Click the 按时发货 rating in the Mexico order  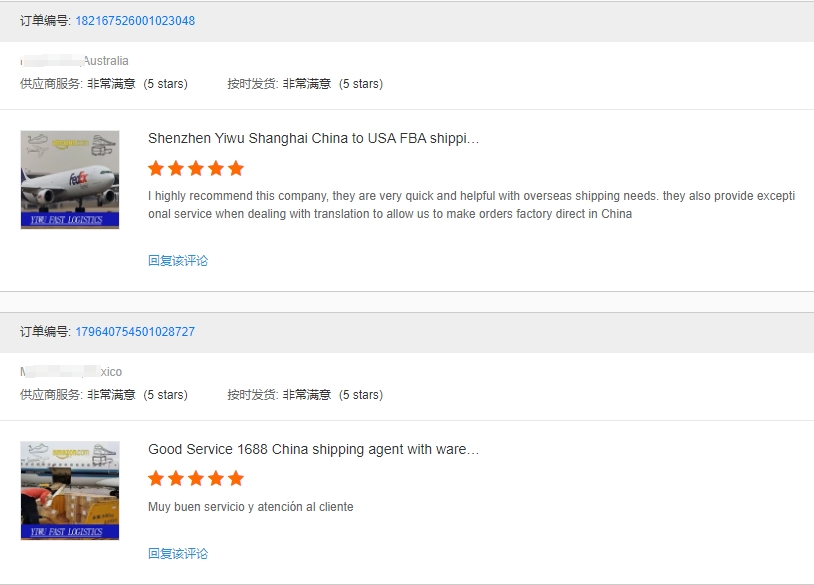[305, 395]
